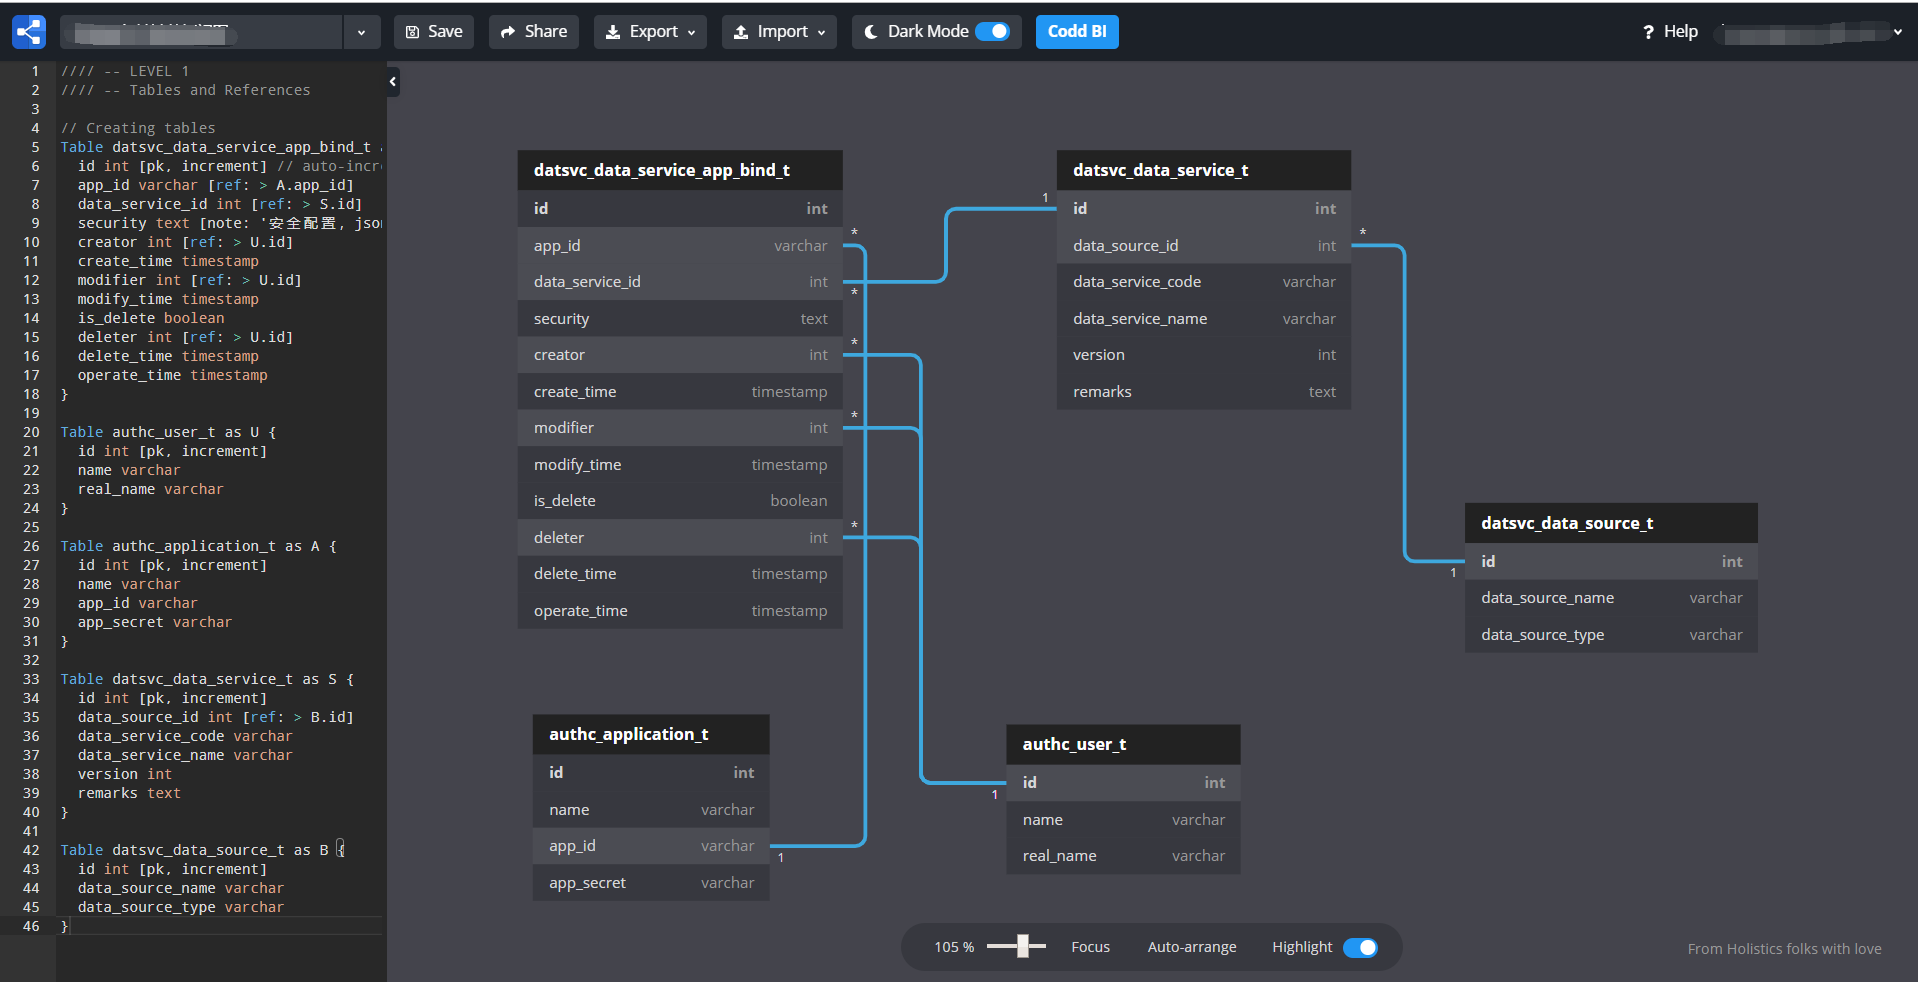Click the Auto-arrange button
Screen dimensions: 1918x982
(x=1192, y=947)
